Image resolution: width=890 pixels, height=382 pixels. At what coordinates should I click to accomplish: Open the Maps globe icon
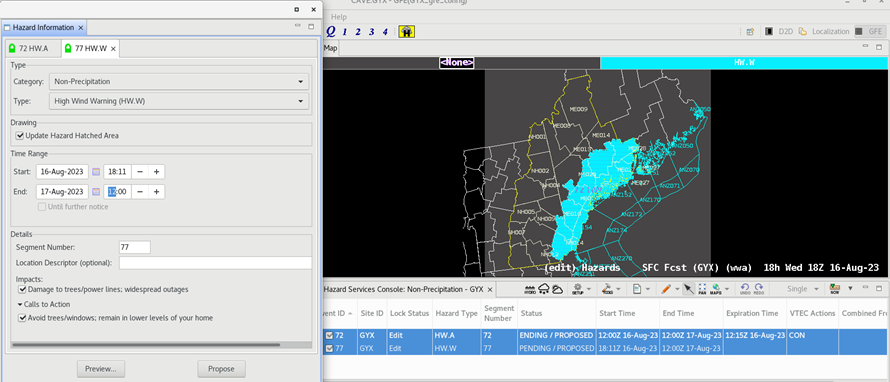[716, 289]
